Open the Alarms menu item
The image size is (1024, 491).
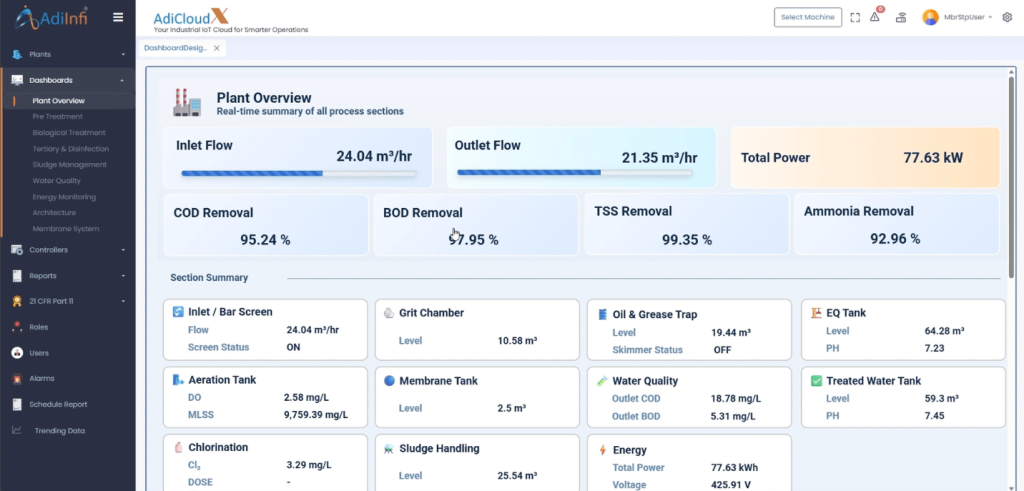pyautogui.click(x=42, y=379)
